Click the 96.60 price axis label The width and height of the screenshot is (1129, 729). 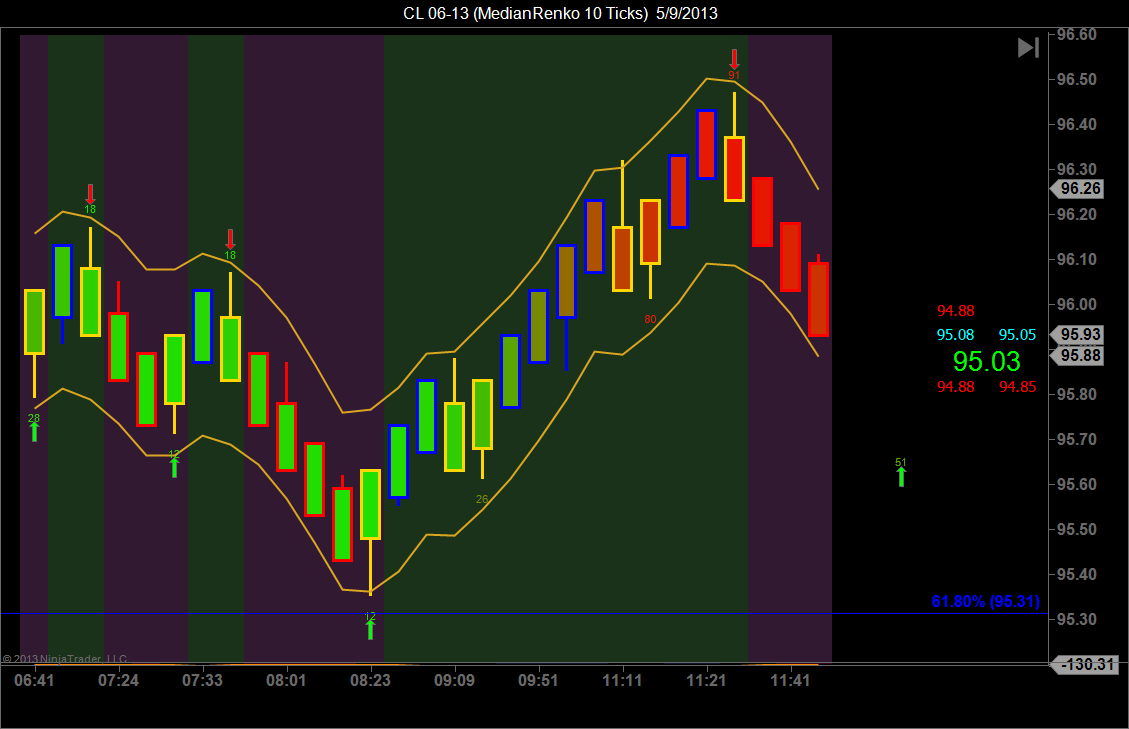pyautogui.click(x=1076, y=35)
